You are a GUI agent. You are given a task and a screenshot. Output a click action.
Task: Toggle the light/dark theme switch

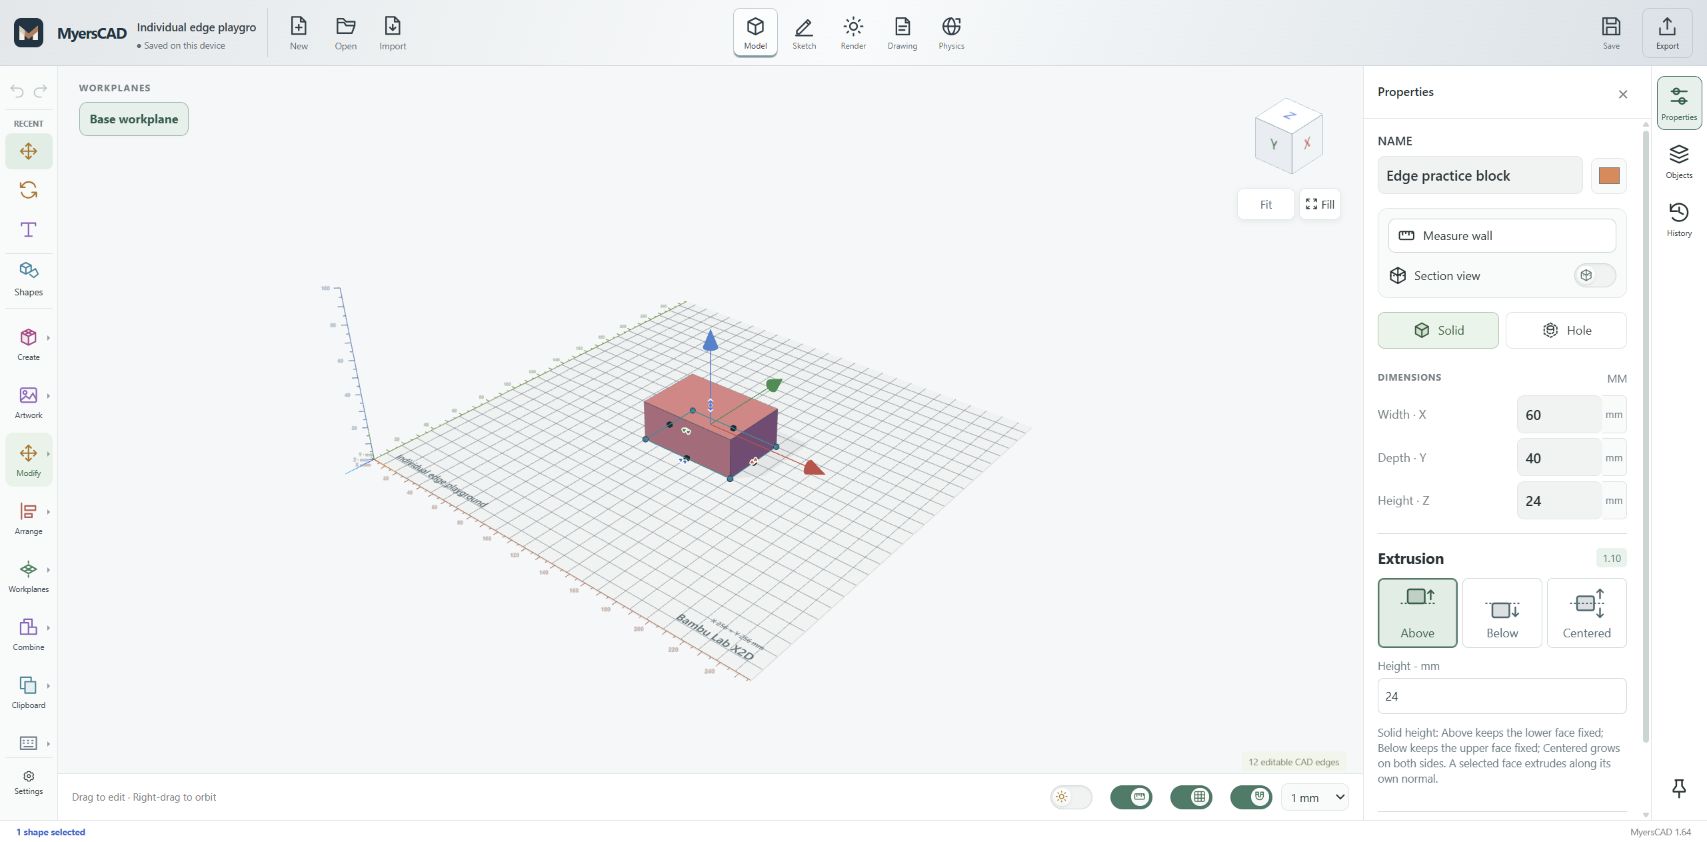(x=1071, y=797)
